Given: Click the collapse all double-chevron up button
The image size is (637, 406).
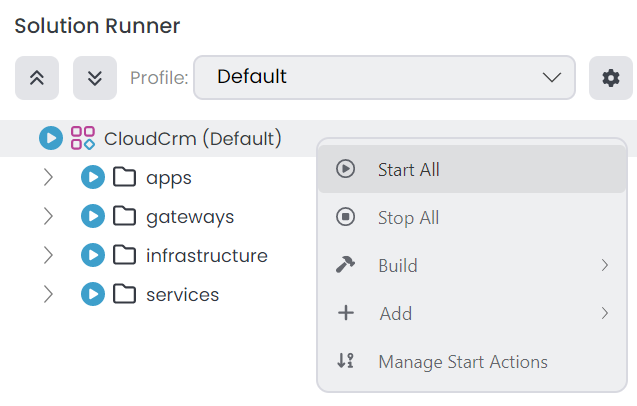Looking at the screenshot, I should click(x=37, y=78).
